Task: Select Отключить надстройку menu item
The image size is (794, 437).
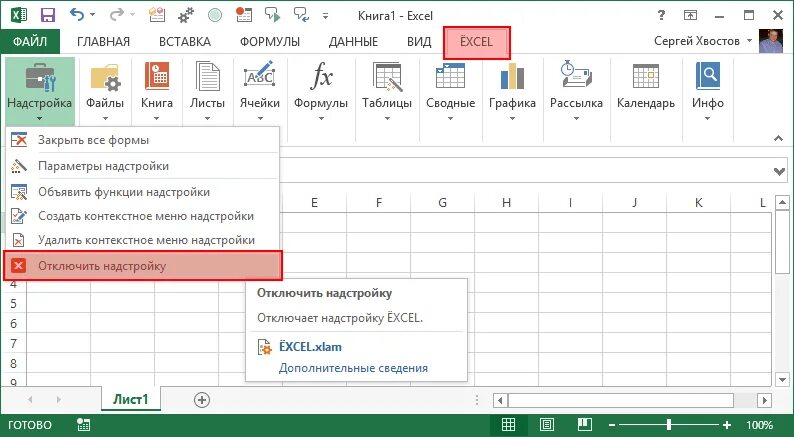Action: click(142, 266)
